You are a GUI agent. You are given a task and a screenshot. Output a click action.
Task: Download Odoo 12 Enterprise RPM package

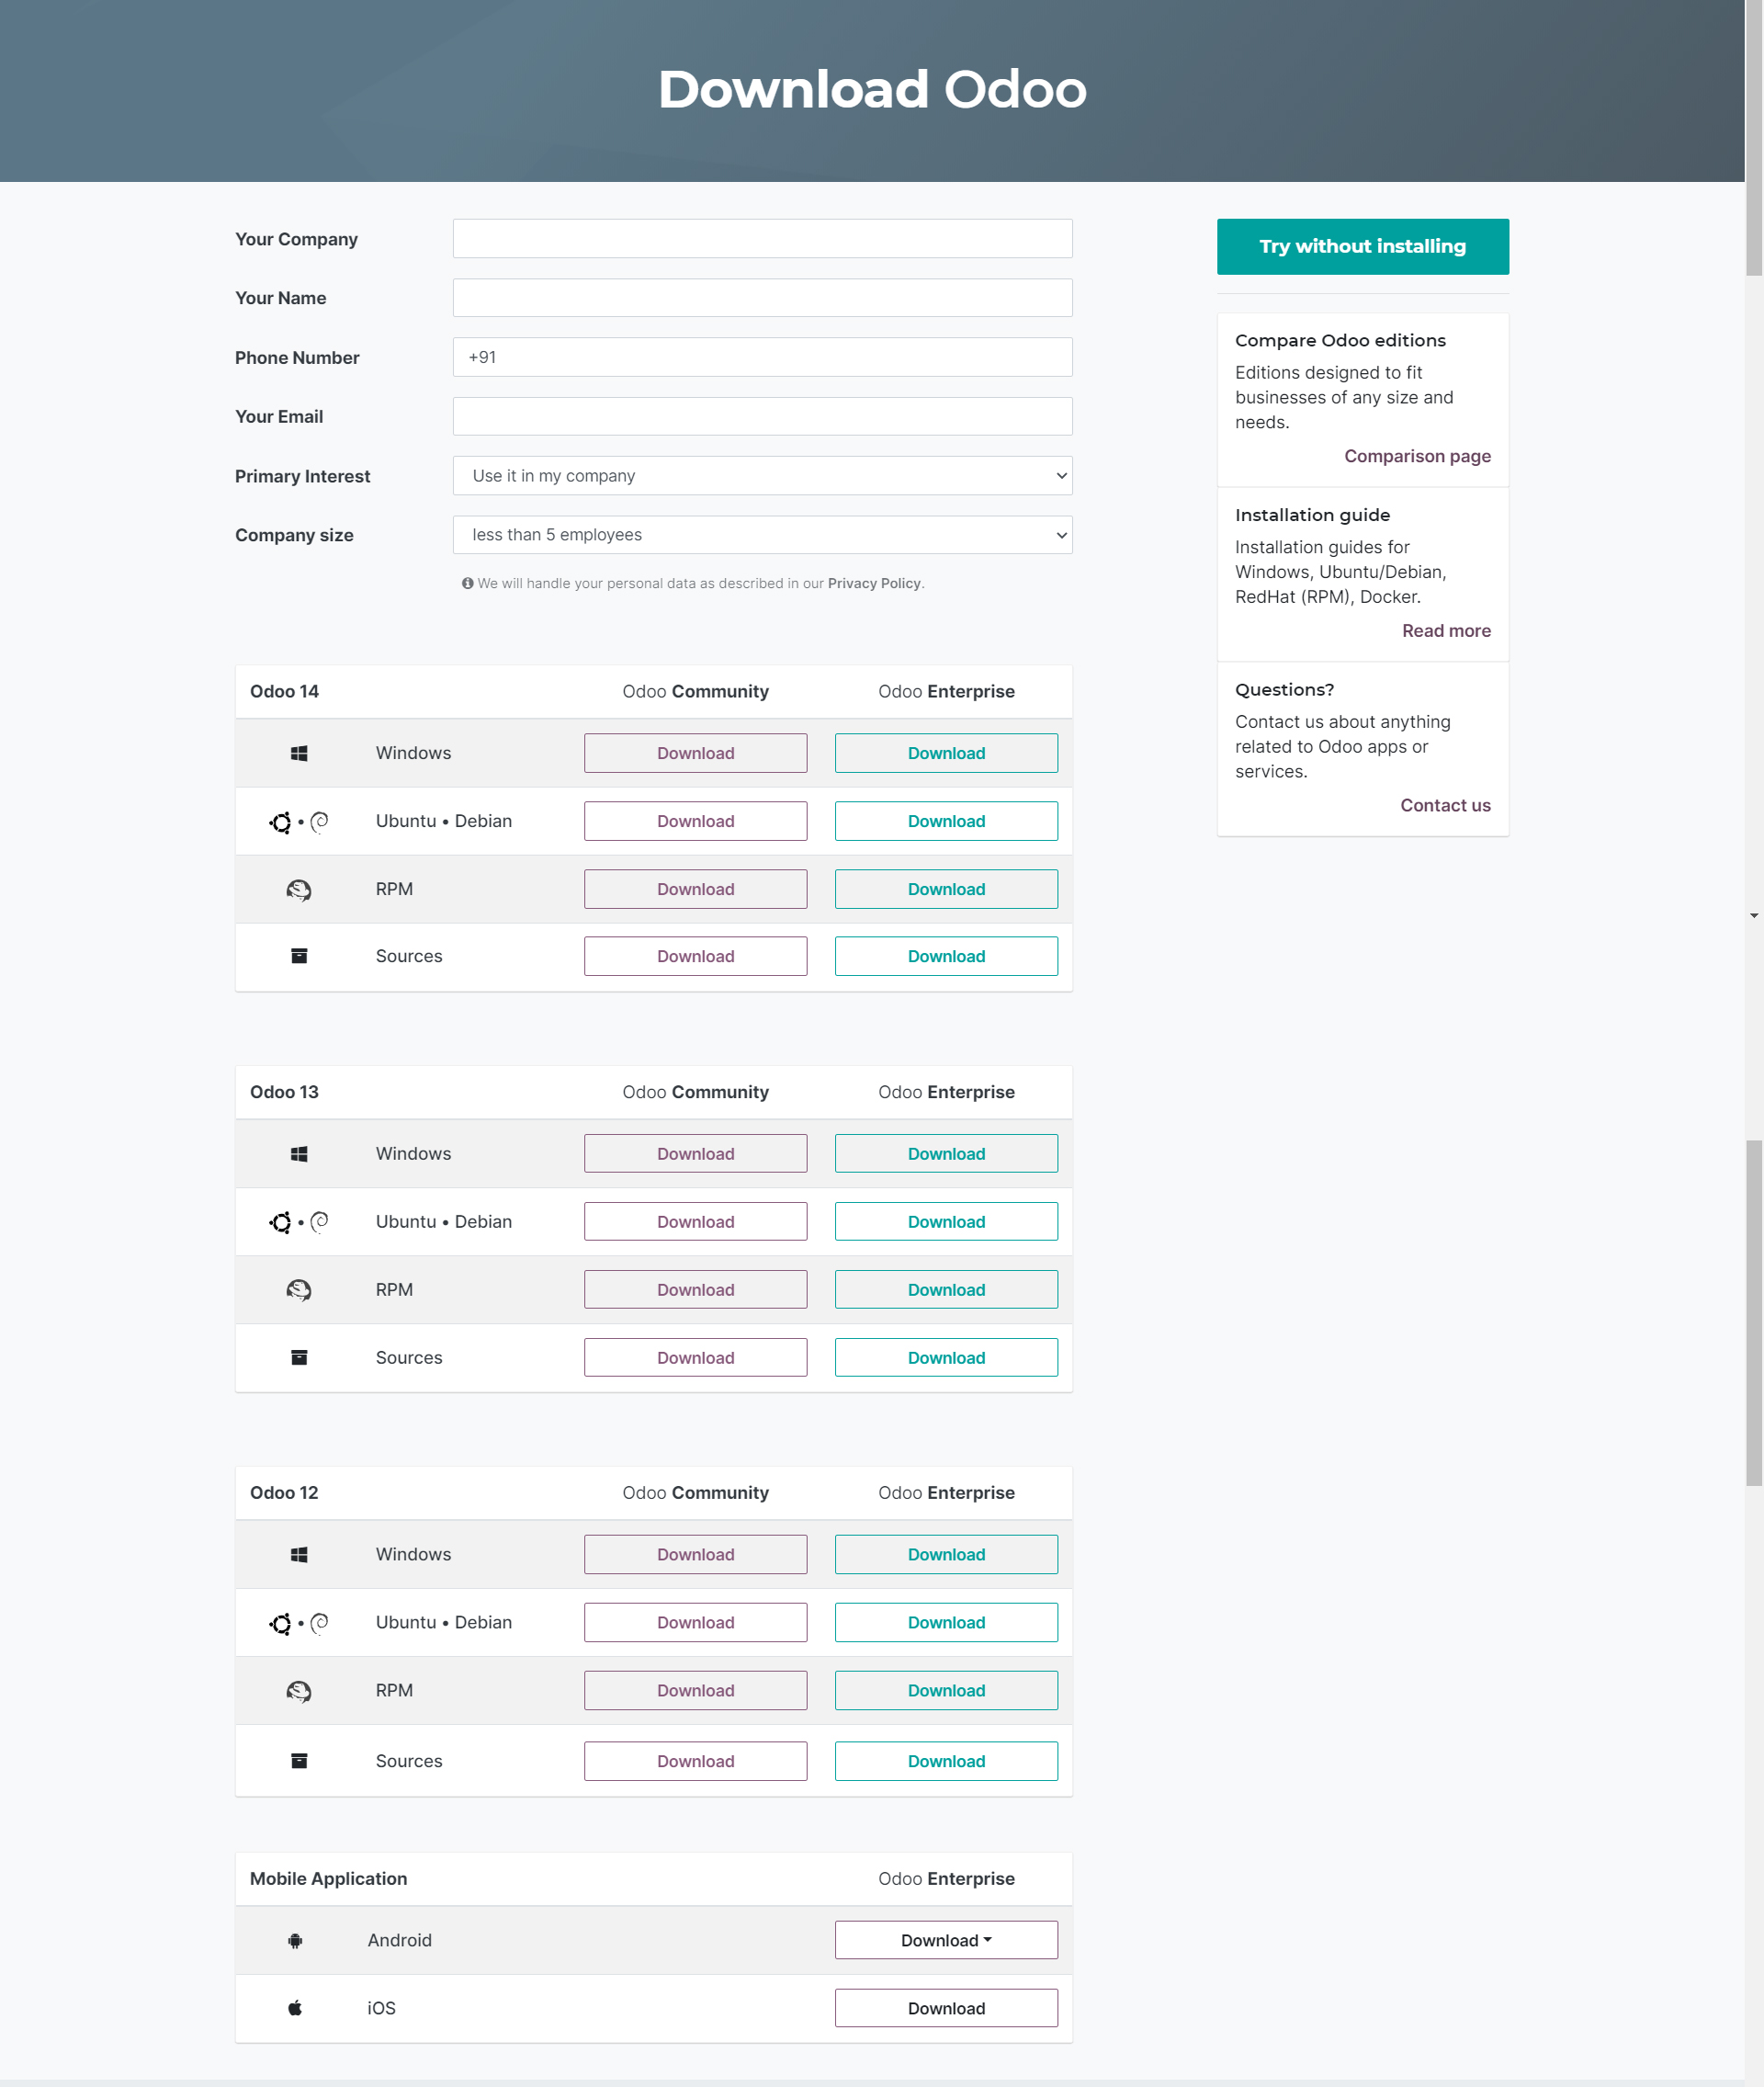click(x=946, y=1691)
